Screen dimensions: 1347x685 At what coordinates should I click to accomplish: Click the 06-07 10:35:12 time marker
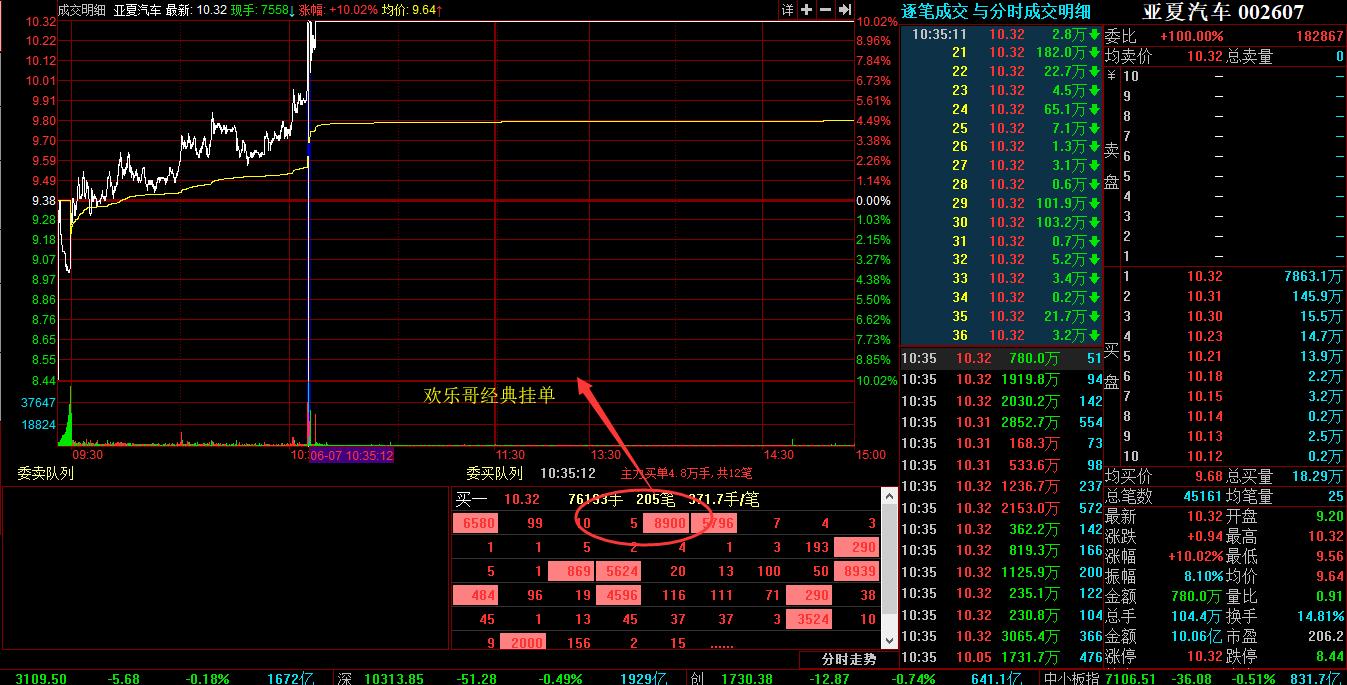tap(351, 455)
